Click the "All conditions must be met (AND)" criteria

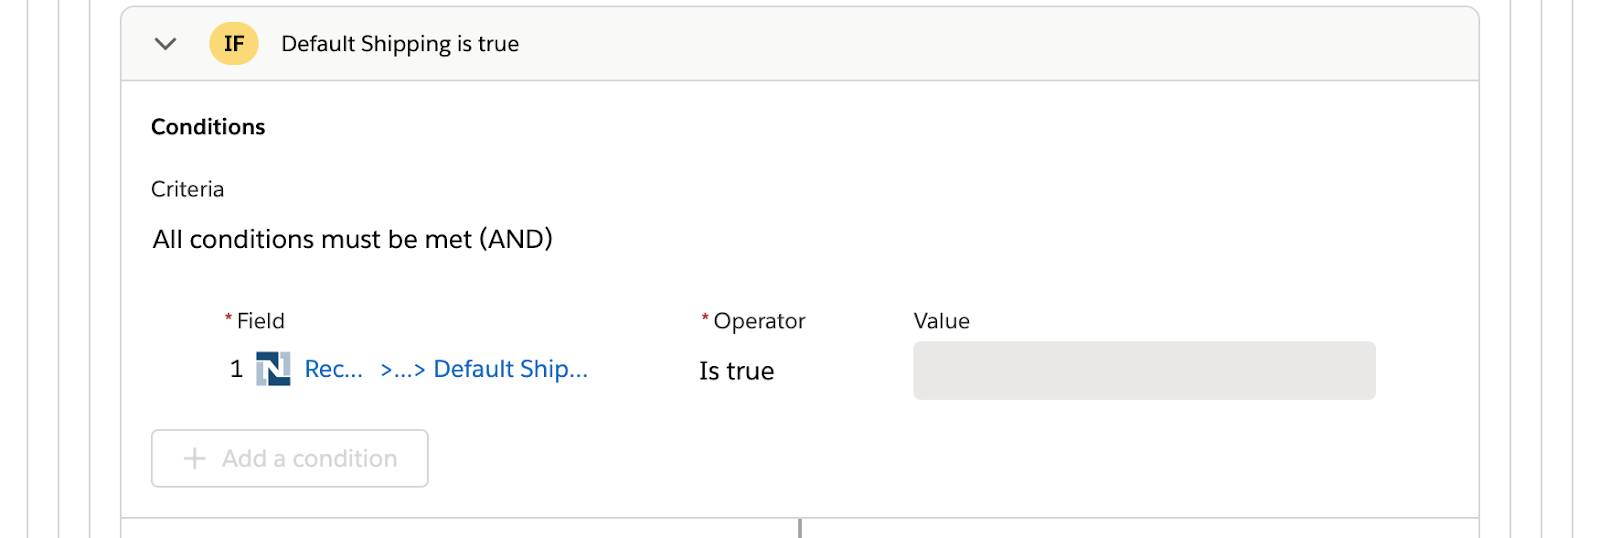click(x=352, y=239)
